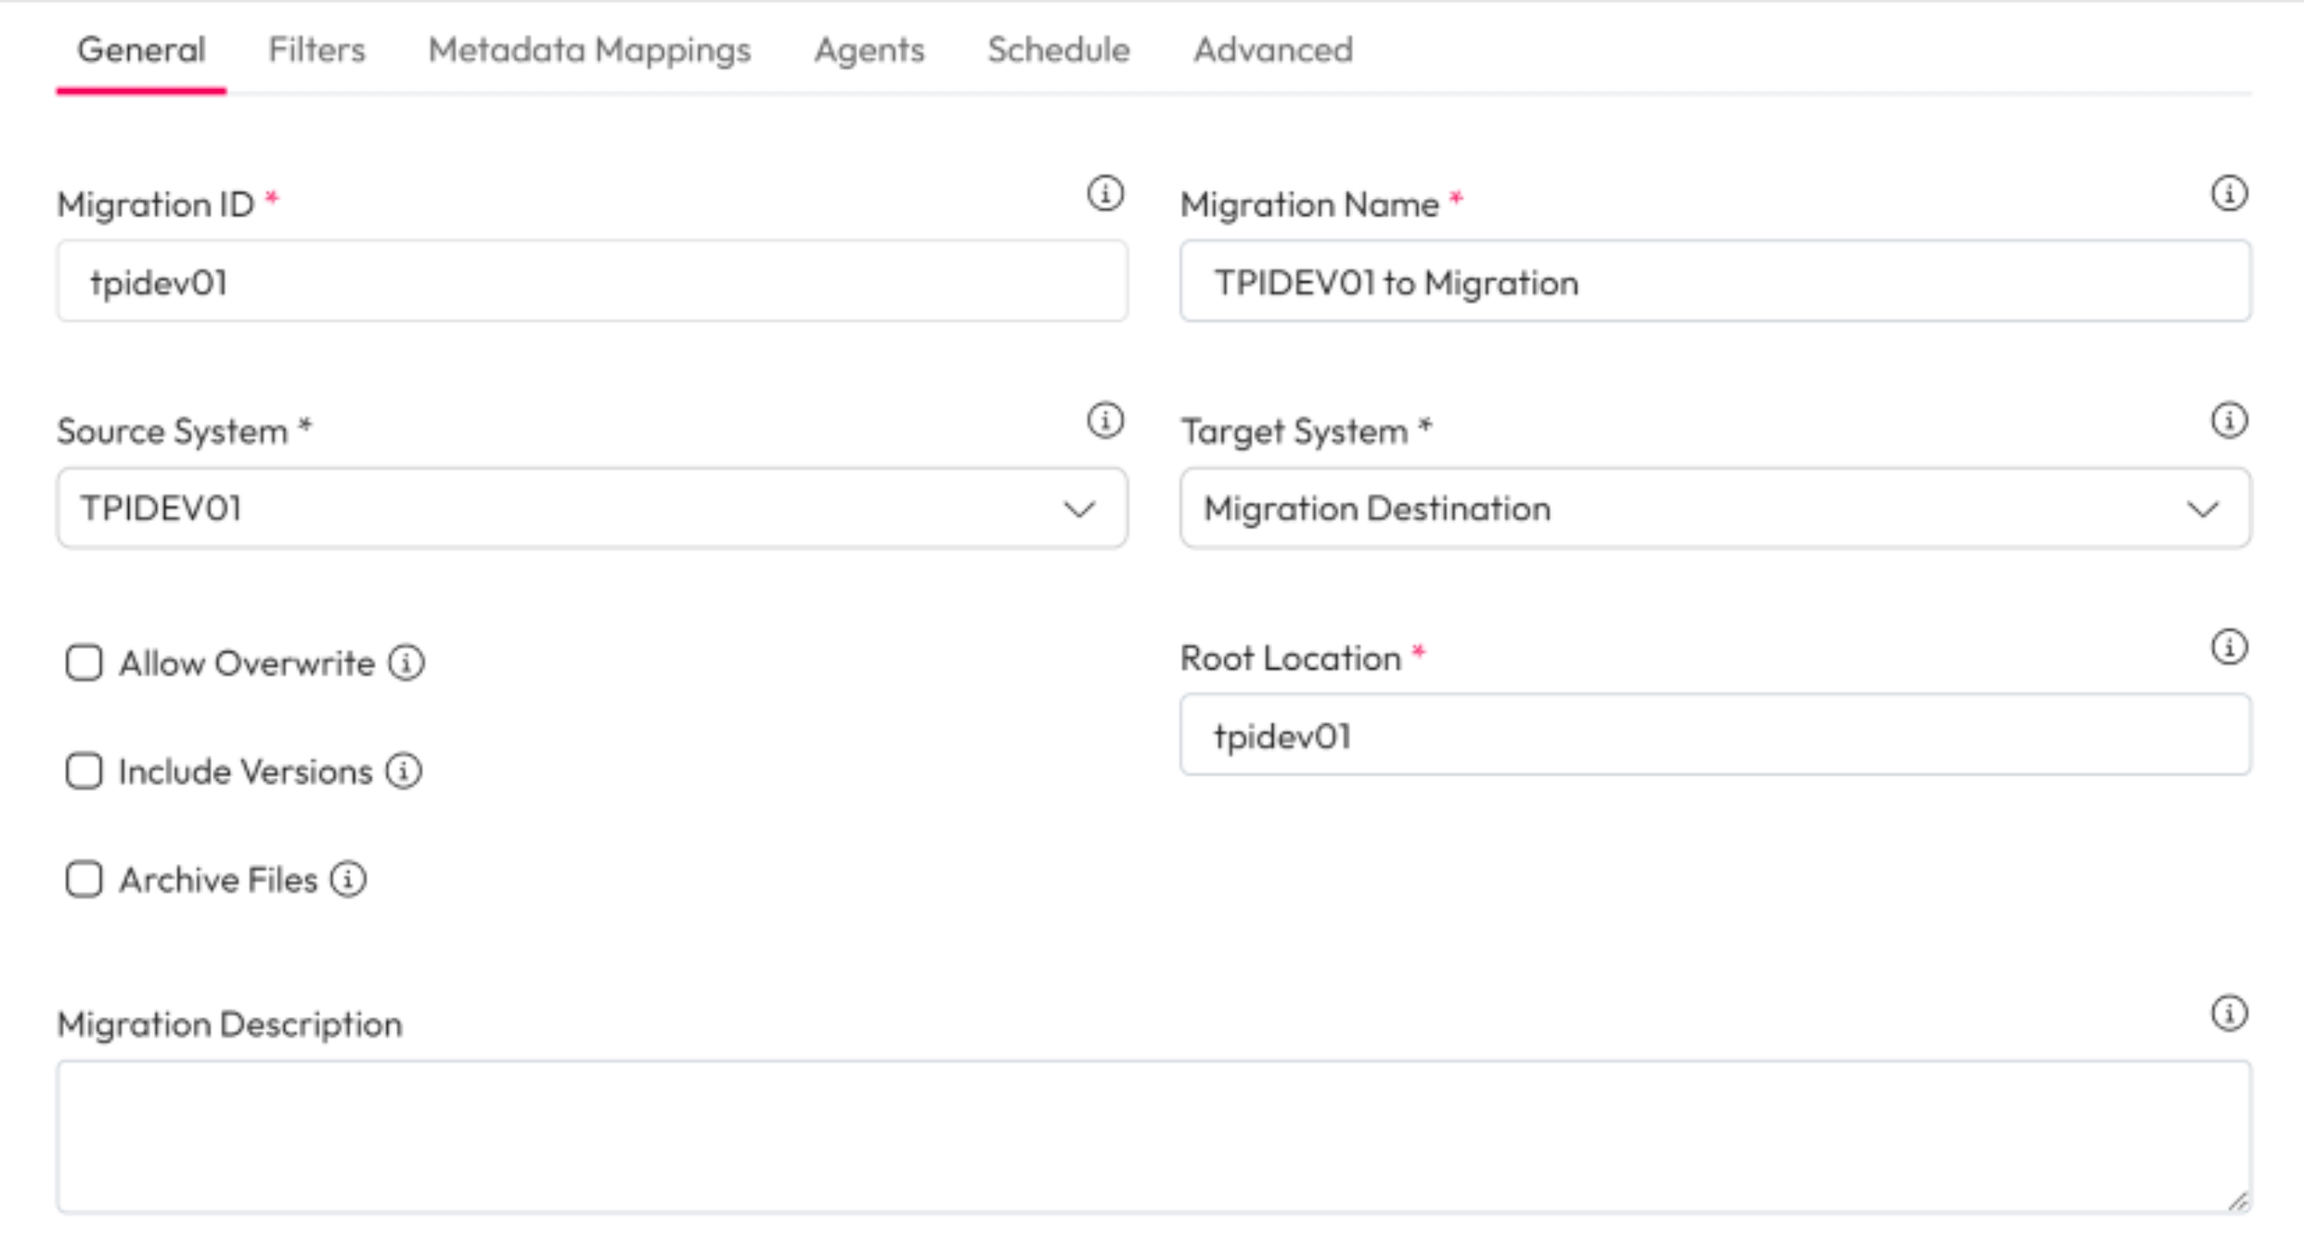
Task: Click info icon for Root Location
Action: tap(2228, 647)
